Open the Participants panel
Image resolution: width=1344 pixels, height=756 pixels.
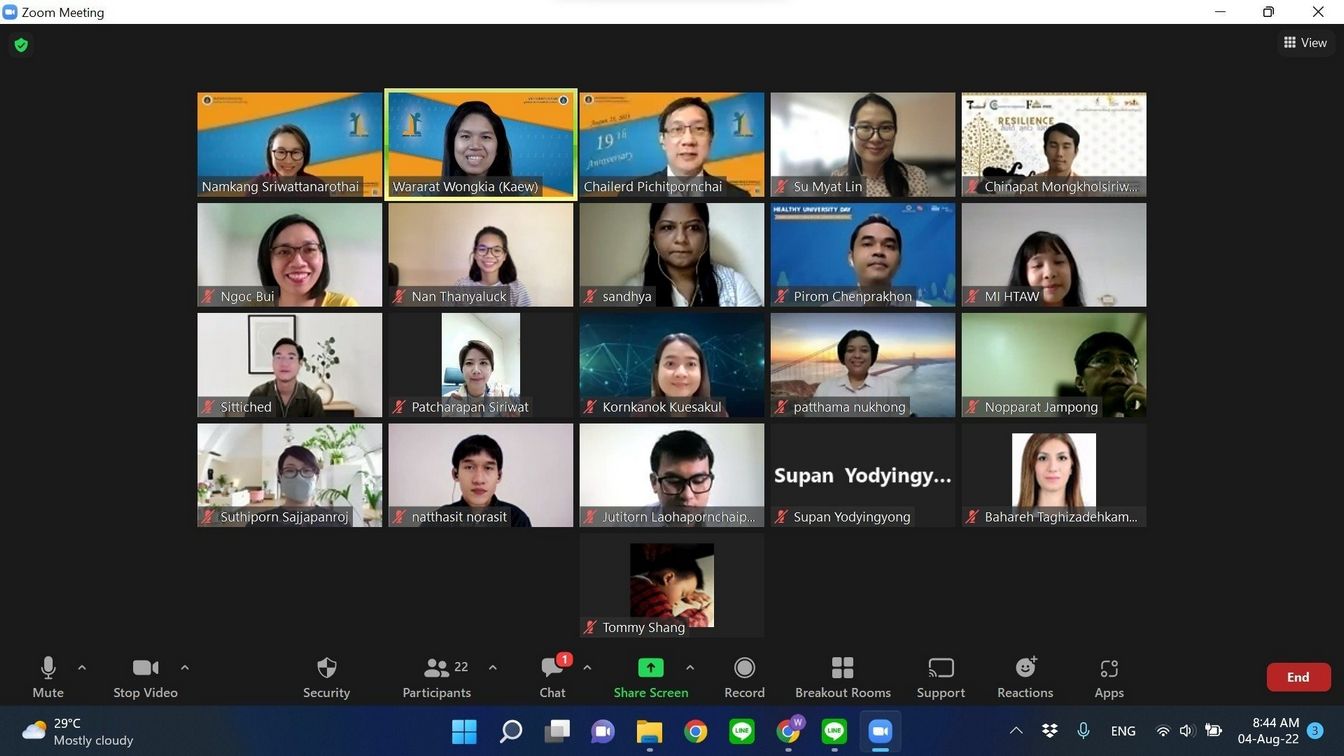(x=437, y=677)
